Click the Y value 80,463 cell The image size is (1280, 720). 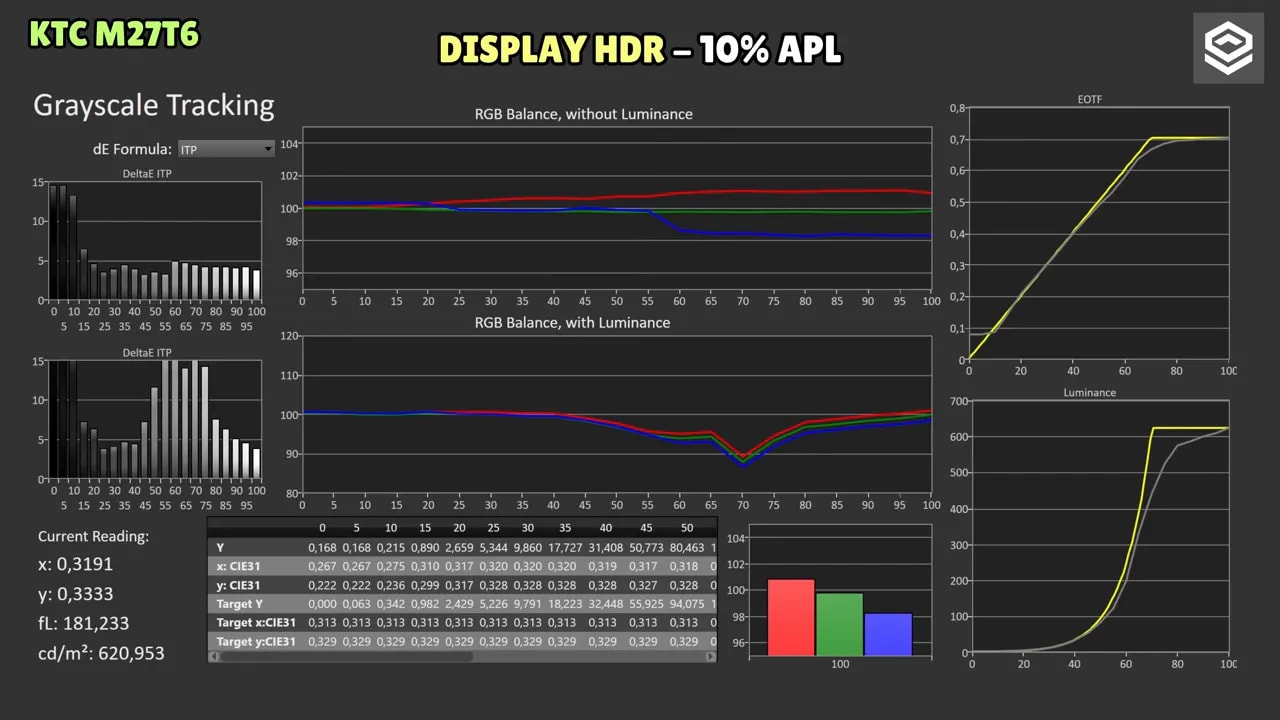[687, 547]
